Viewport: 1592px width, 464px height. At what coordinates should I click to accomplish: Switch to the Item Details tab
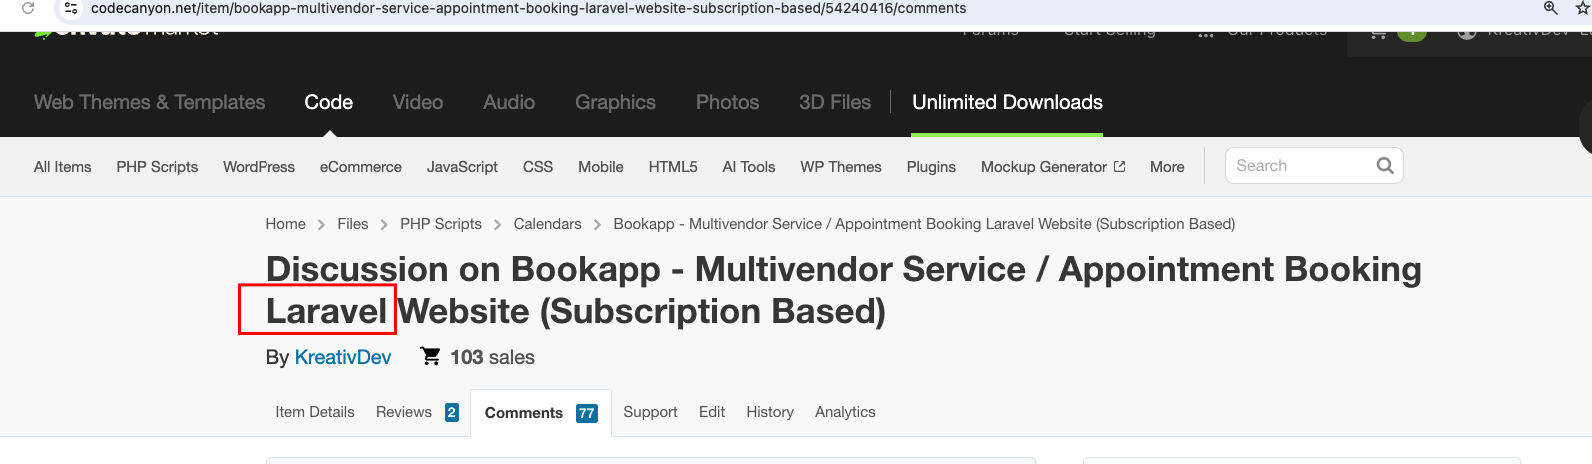tap(315, 412)
